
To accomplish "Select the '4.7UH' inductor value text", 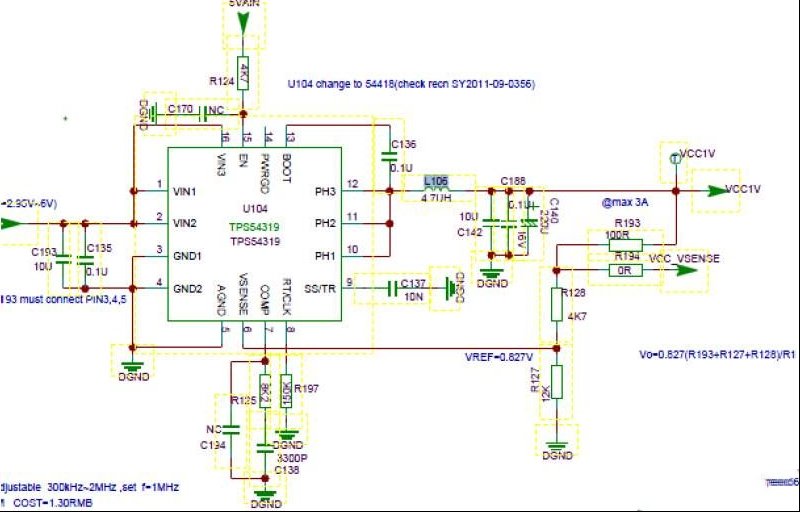I will coord(436,198).
